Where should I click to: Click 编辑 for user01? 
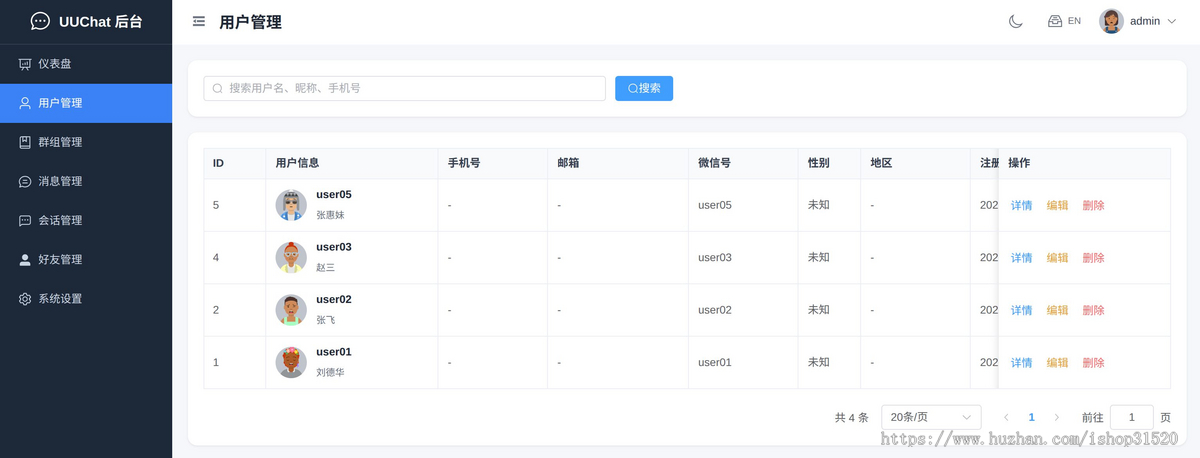1057,363
